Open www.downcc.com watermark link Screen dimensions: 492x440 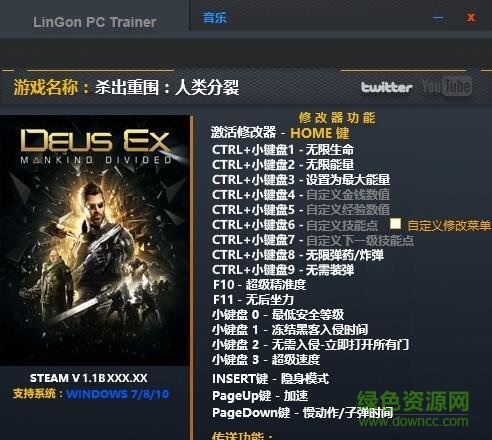[x=414, y=421]
